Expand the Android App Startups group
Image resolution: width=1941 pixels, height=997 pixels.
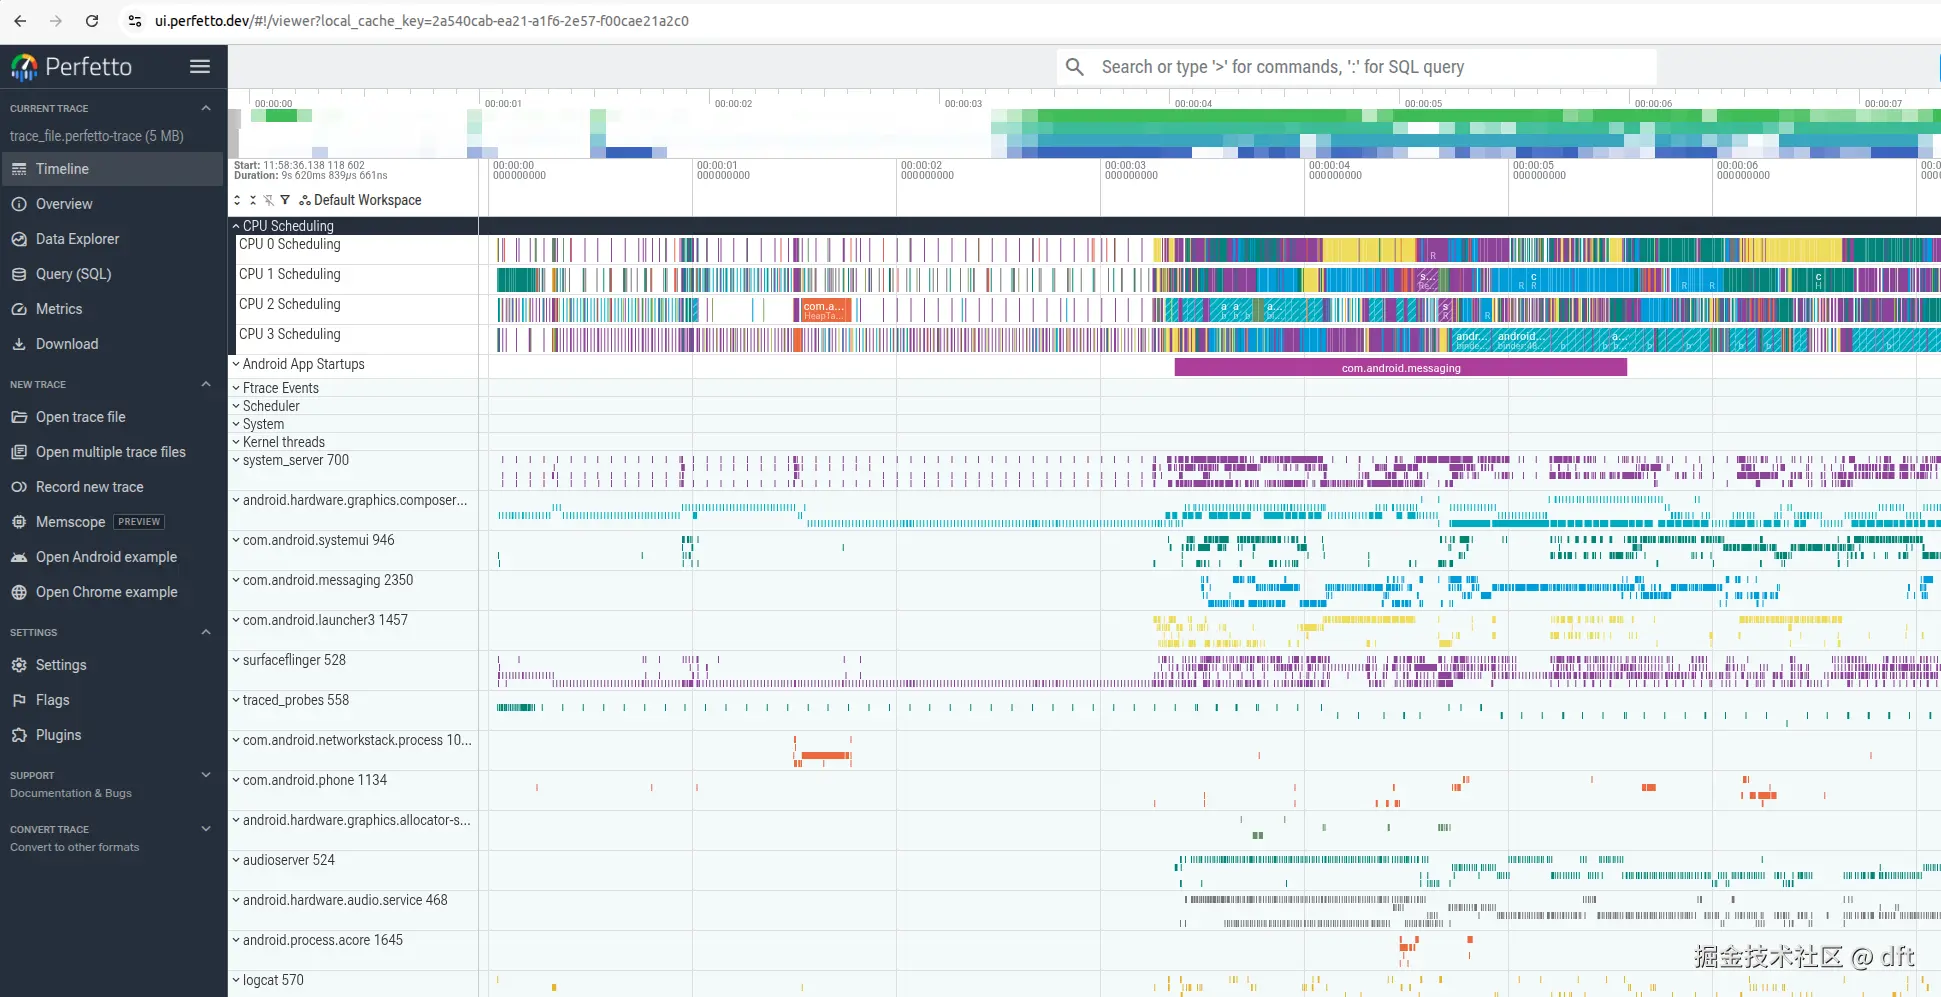(236, 364)
